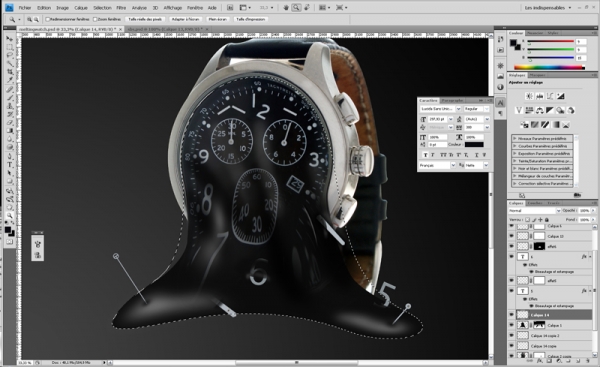Open Les indispensables workspace dropdown
Image resolution: width=600 pixels, height=367 pixels.
[548, 8]
